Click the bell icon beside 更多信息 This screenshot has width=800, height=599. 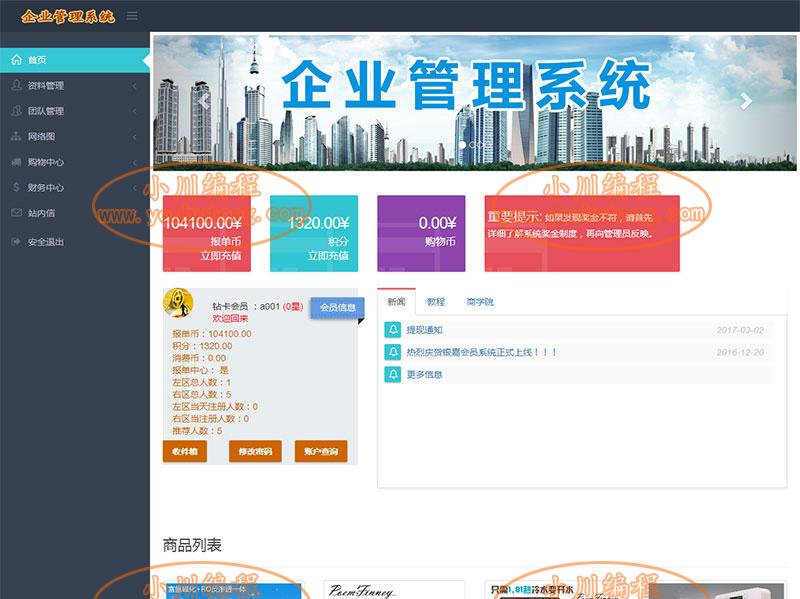(x=393, y=374)
